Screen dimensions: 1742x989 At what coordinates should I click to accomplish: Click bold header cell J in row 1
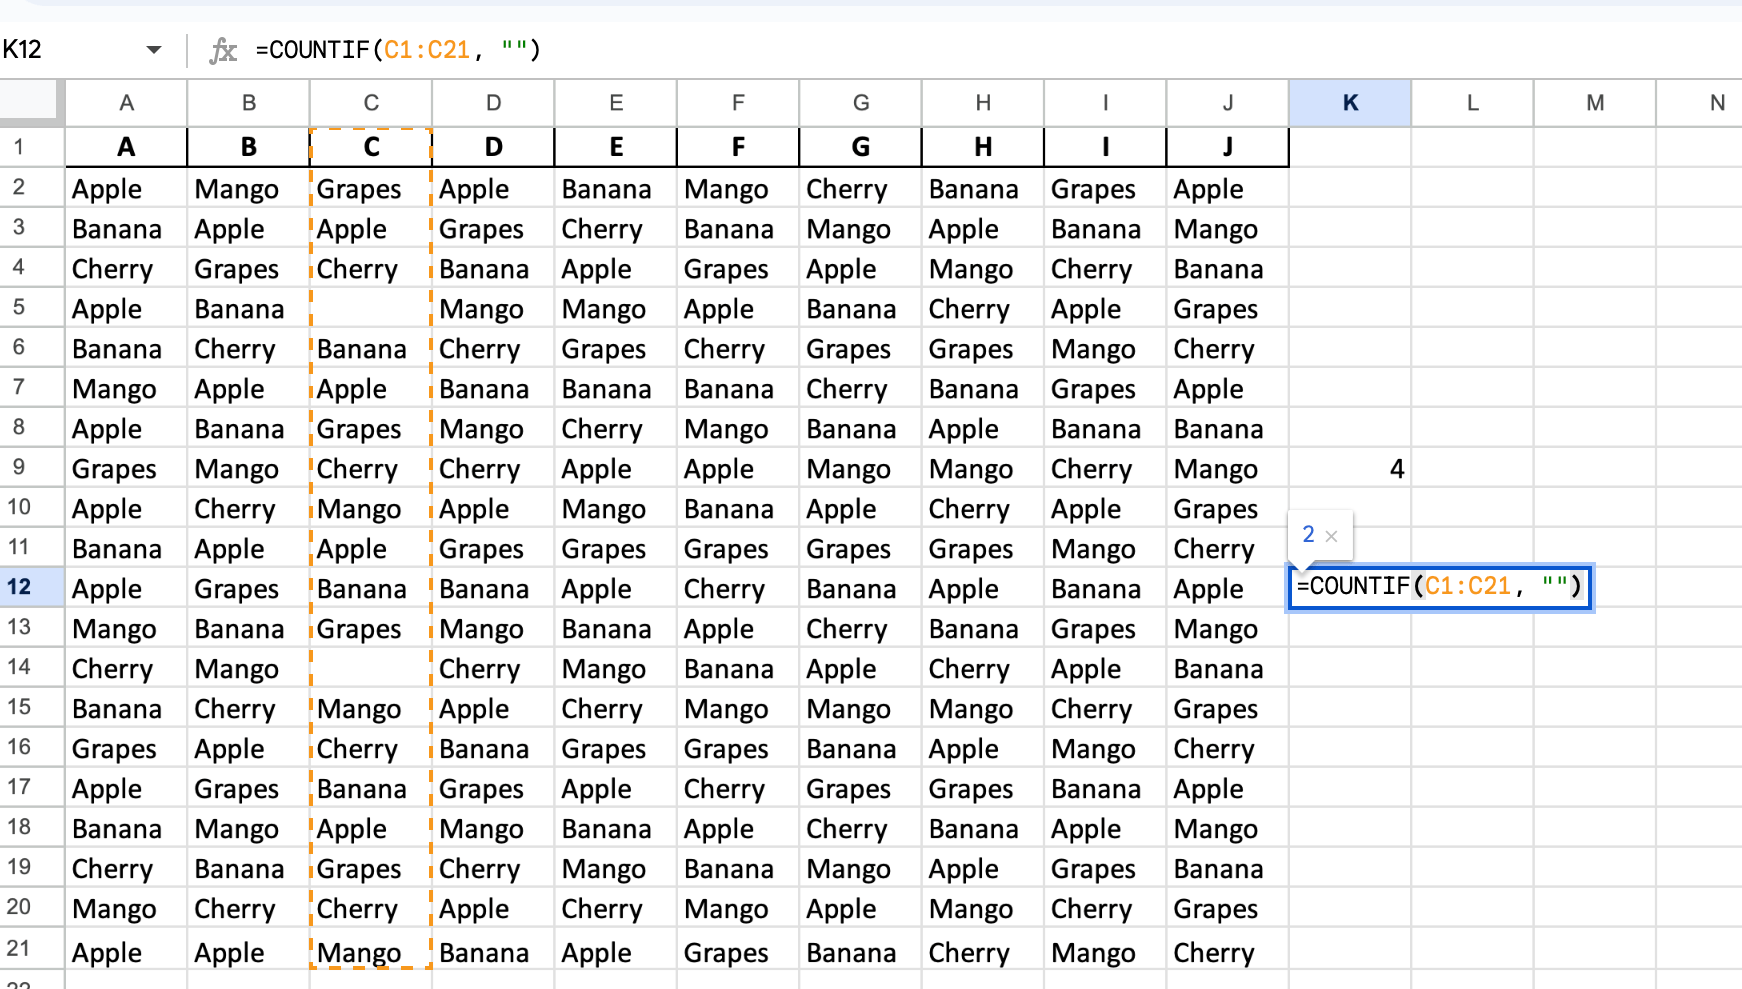(x=1227, y=147)
